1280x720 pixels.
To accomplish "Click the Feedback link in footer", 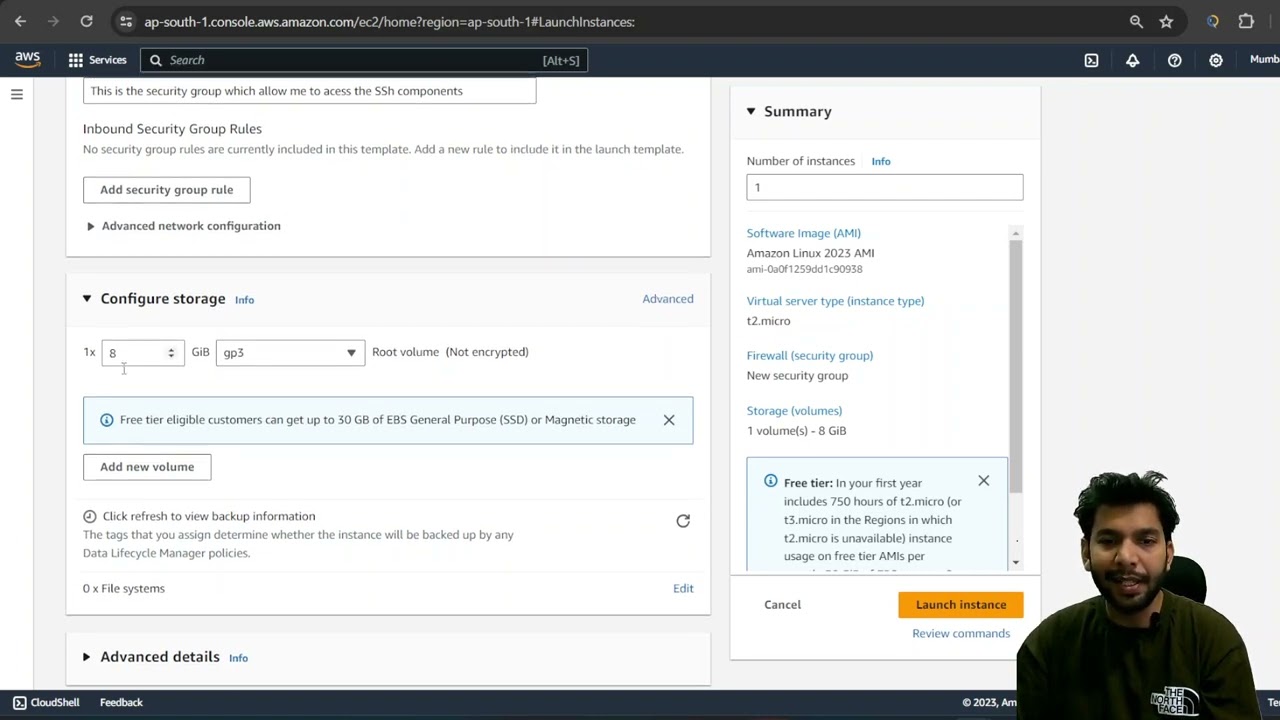I will pyautogui.click(x=121, y=703).
